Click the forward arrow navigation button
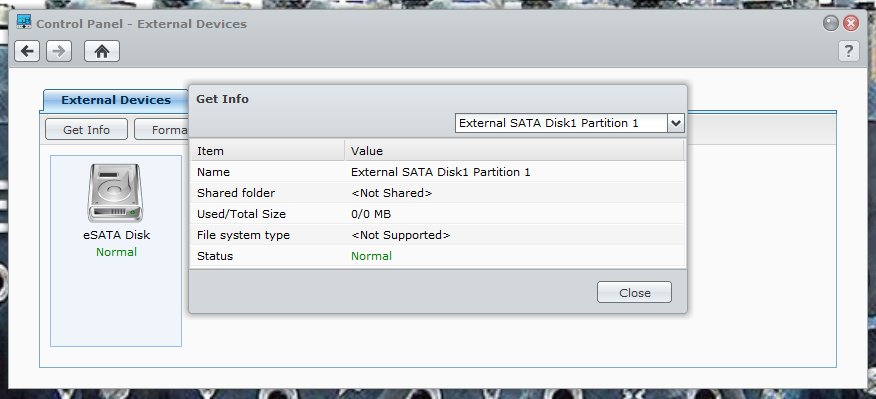876x399 pixels. (x=59, y=51)
